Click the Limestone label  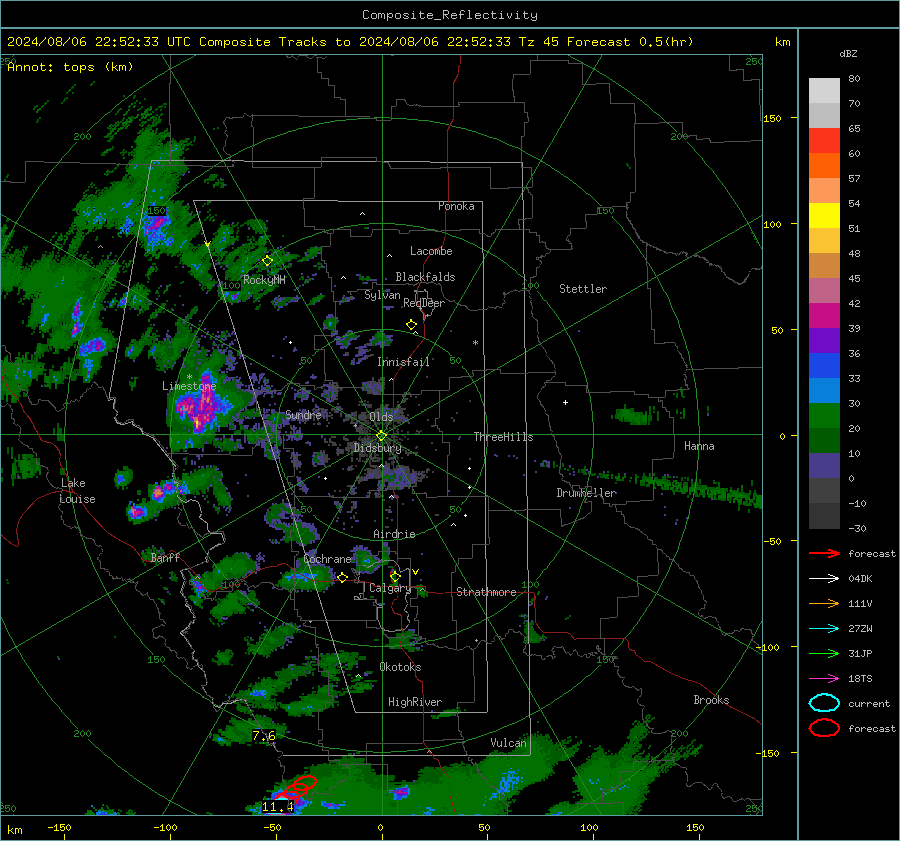click(x=189, y=386)
